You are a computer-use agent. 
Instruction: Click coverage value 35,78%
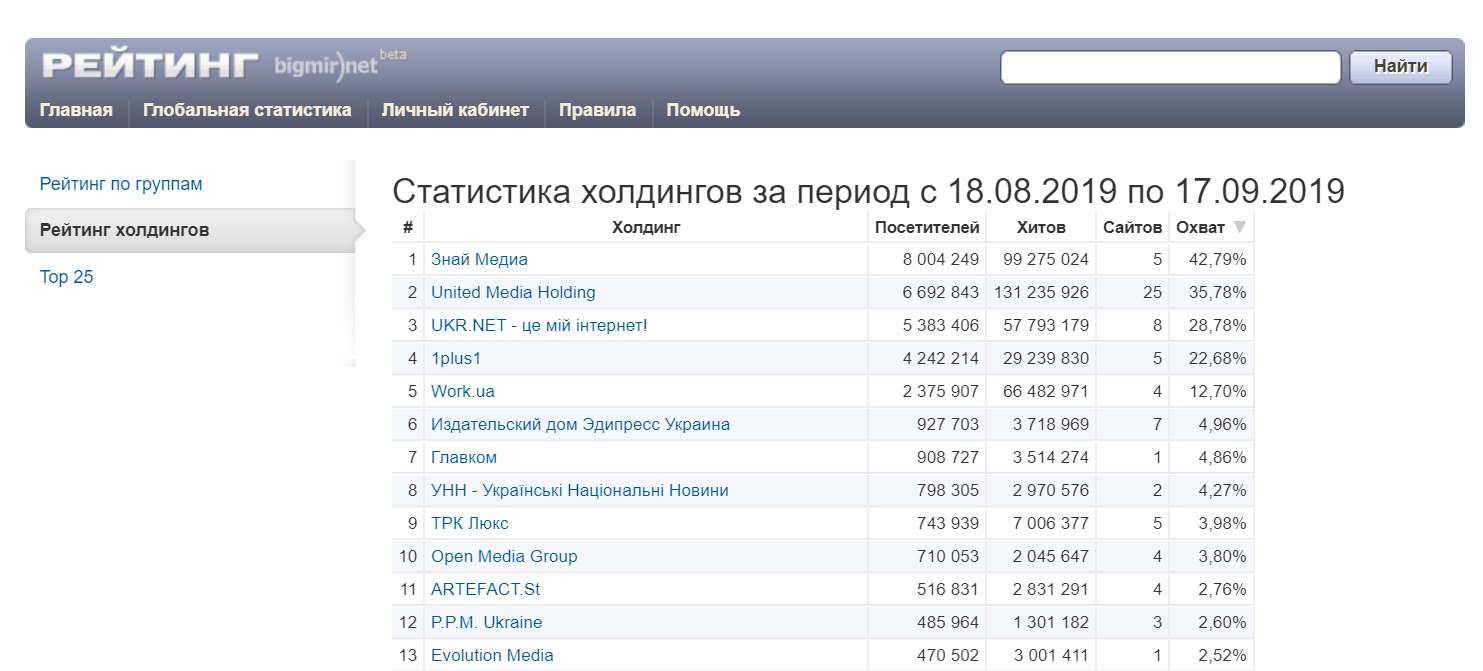[1217, 292]
